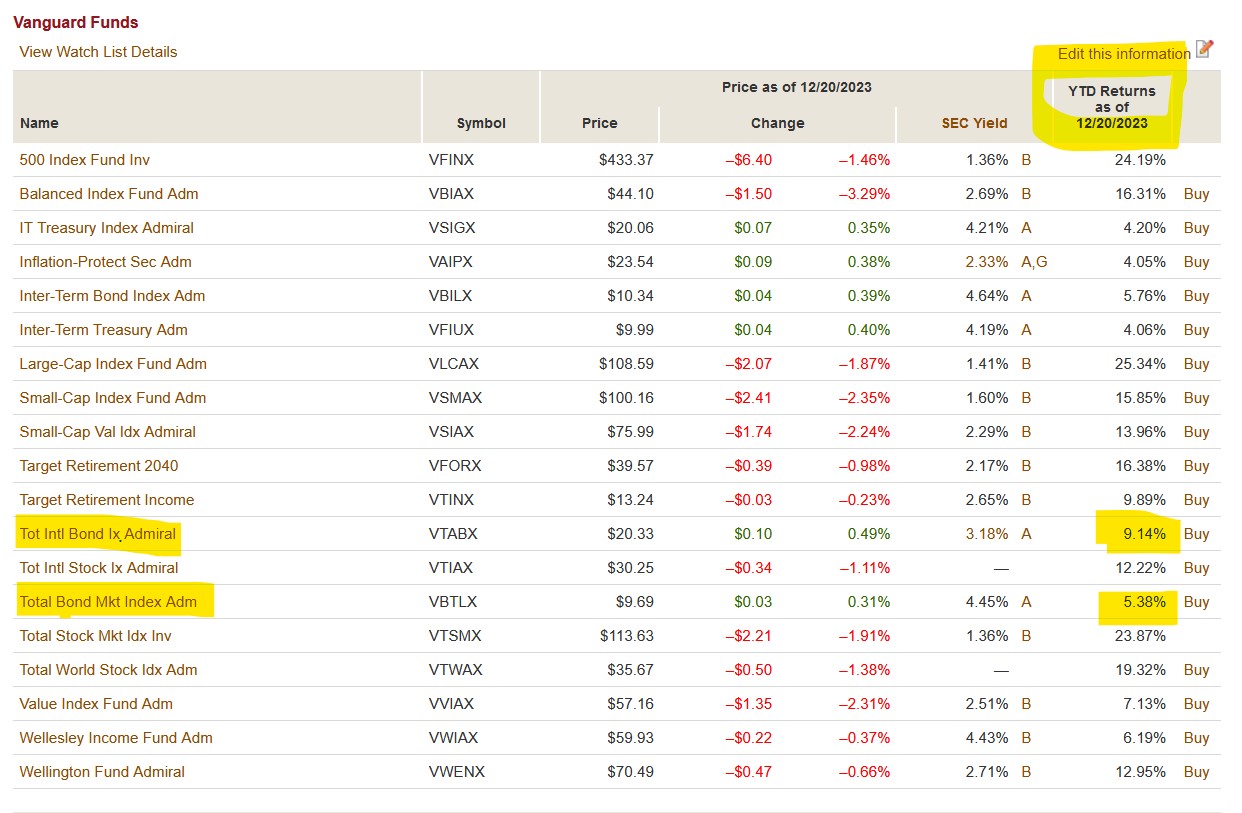1242x813 pixels.
Task: Buy IT Treasury Index Admiral
Action: tap(1196, 228)
